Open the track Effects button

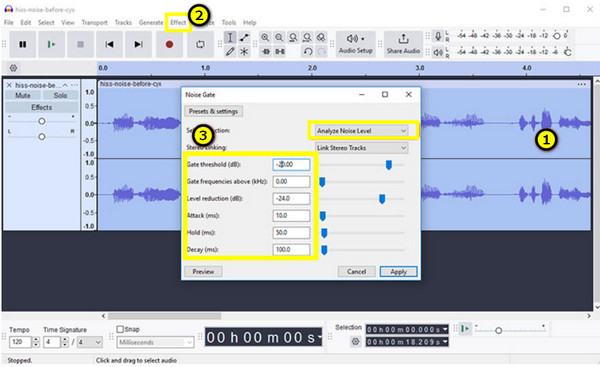pyautogui.click(x=42, y=108)
